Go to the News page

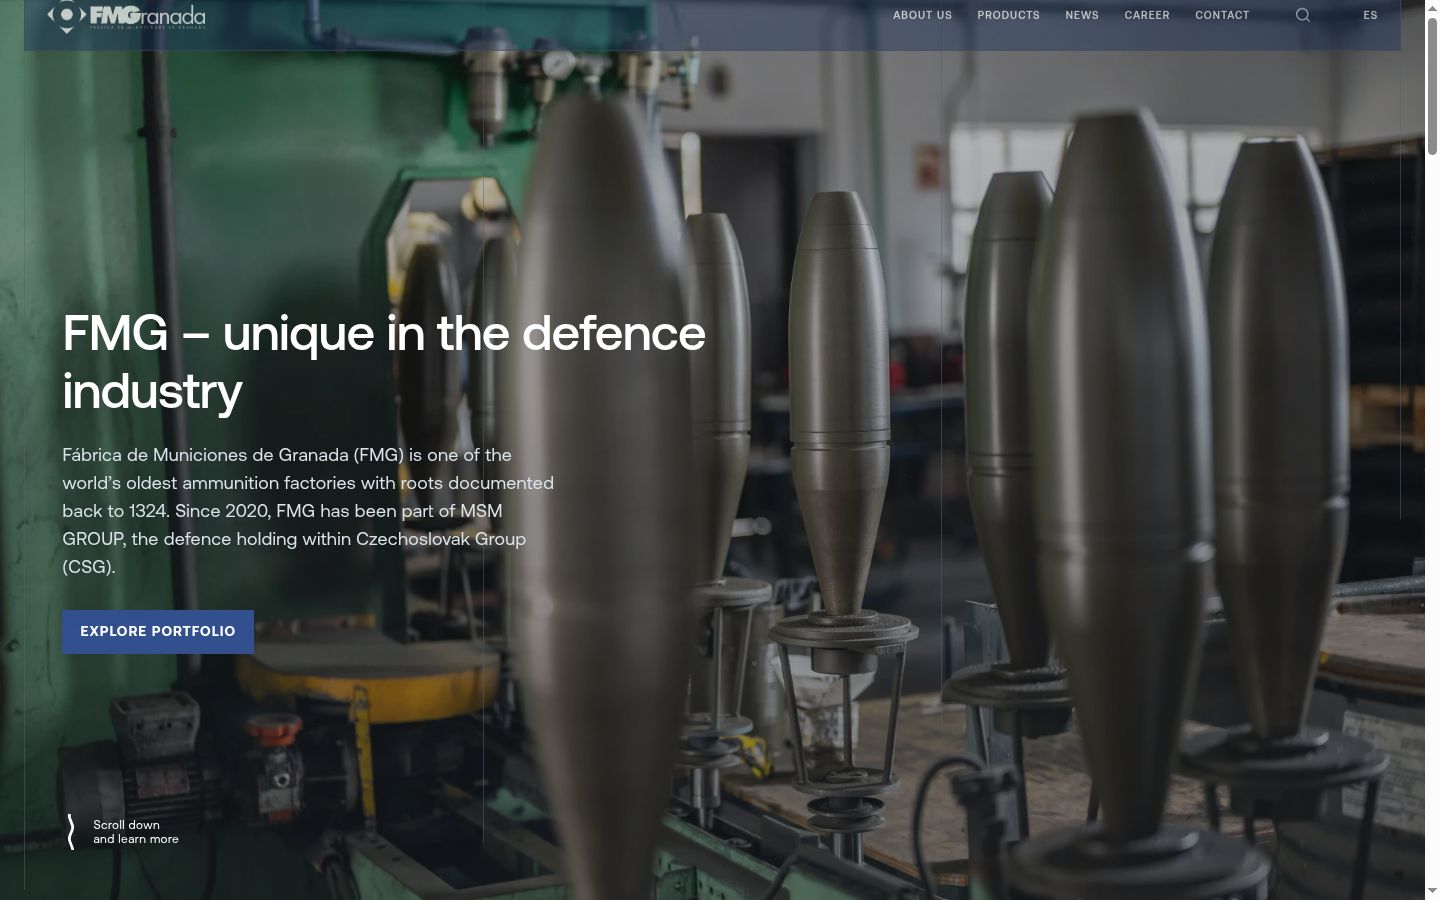pyautogui.click(x=1082, y=15)
